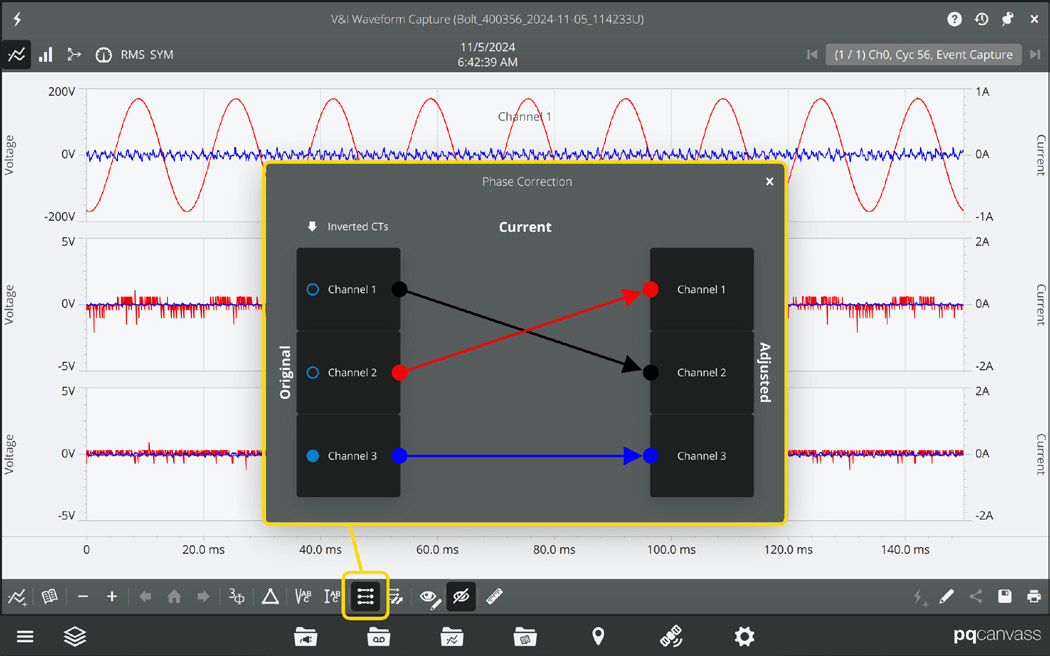Image resolution: width=1050 pixels, height=656 pixels.
Task: Activate the delta calculation tool
Action: click(270, 596)
